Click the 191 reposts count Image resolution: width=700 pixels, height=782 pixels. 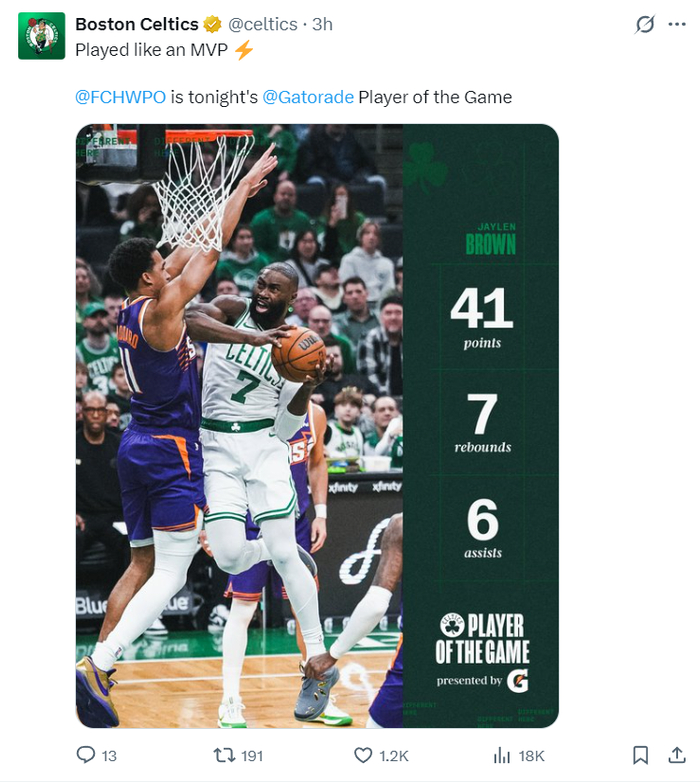tap(252, 756)
